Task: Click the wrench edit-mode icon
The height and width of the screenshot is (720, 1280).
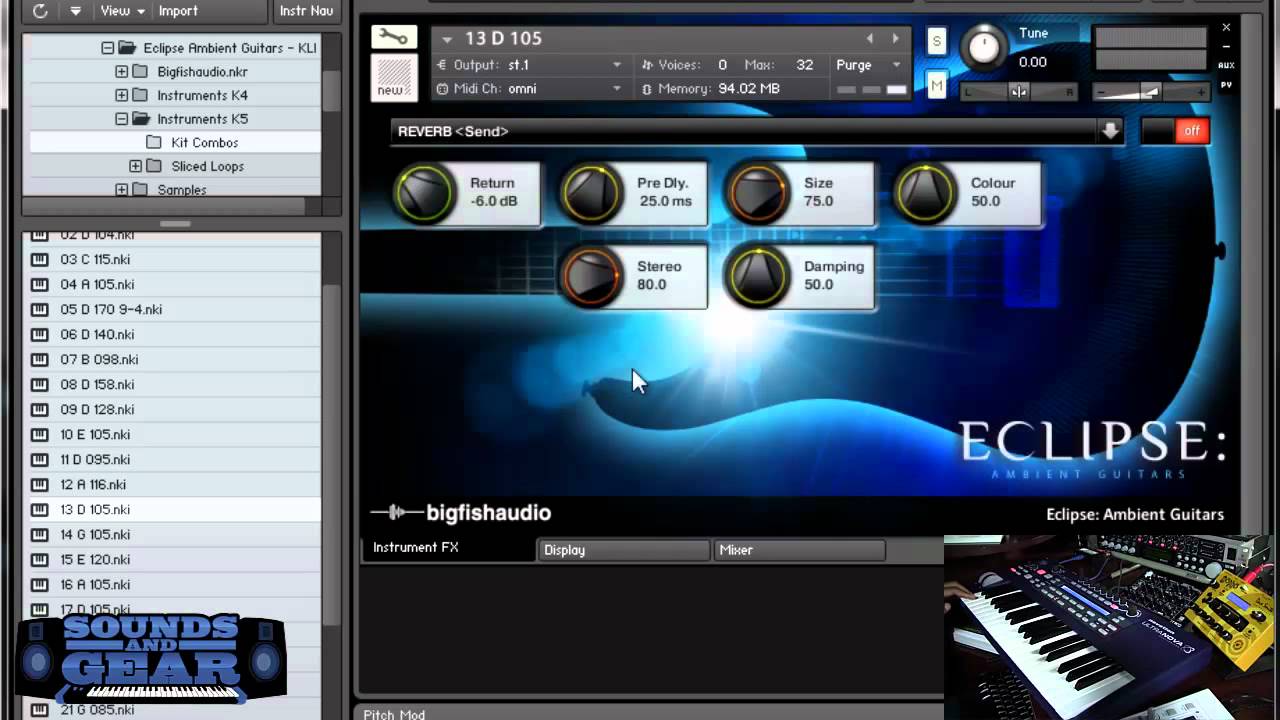Action: click(x=394, y=37)
